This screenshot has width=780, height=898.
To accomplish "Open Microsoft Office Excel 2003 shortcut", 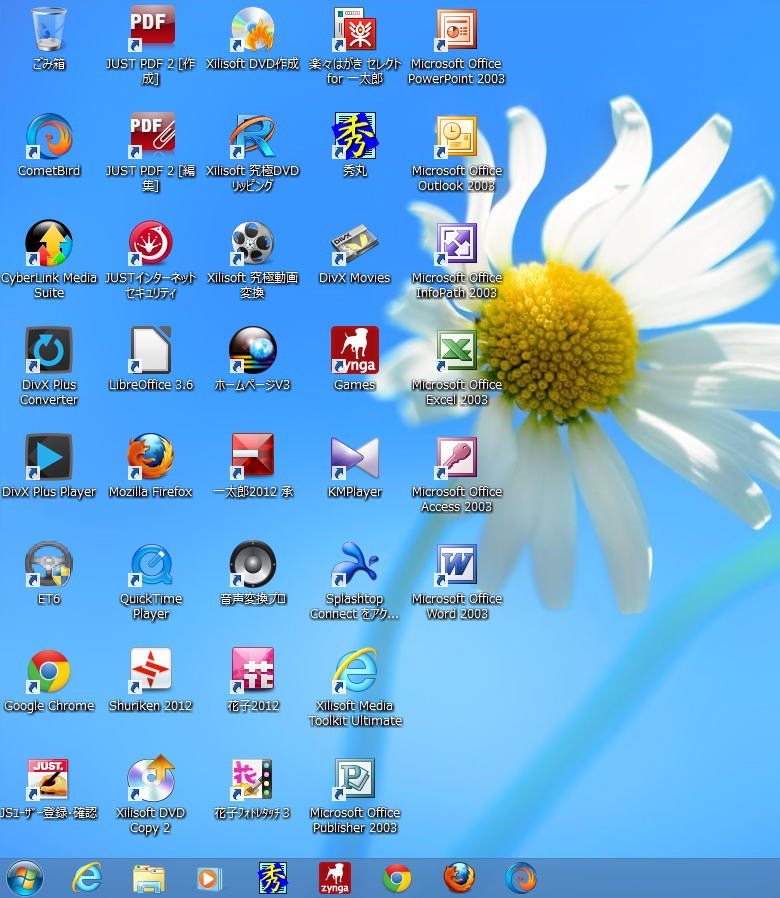I will pos(457,351).
